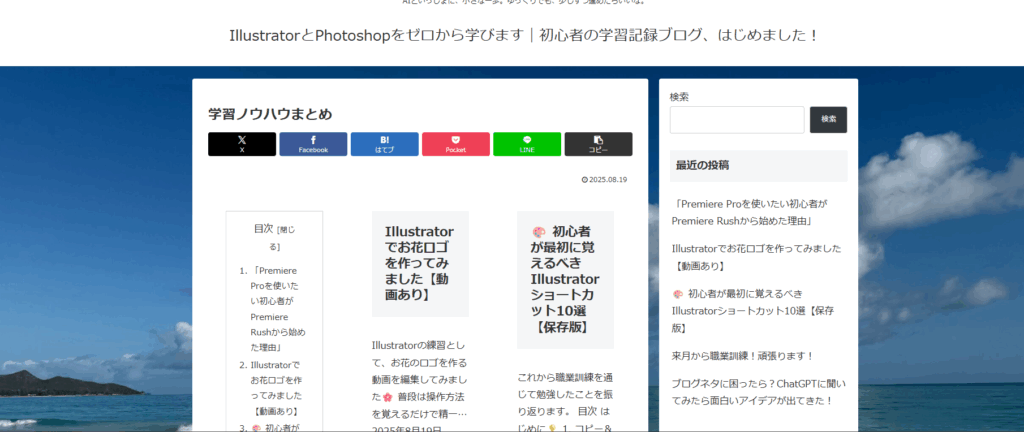
Task: Click the 学習ノウハウまとめ page title
Action: [x=270, y=114]
